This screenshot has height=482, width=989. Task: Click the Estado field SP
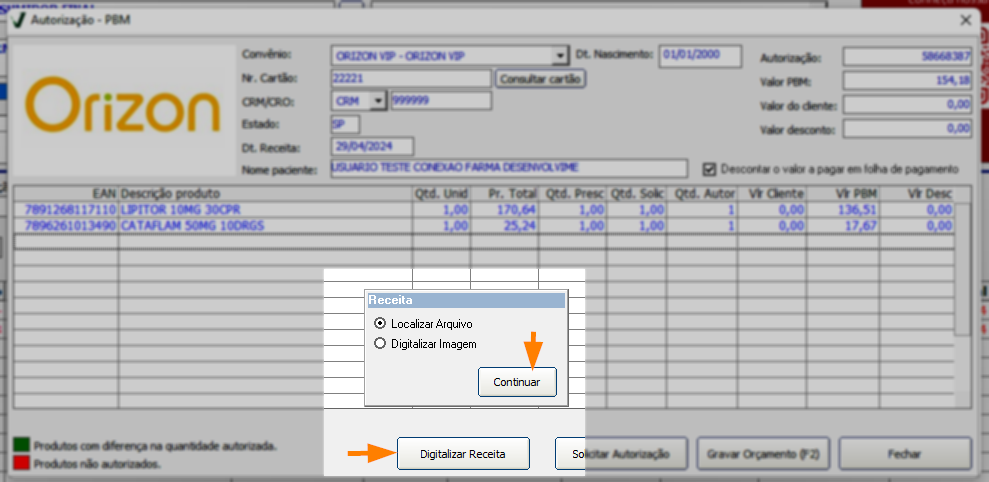[345, 124]
